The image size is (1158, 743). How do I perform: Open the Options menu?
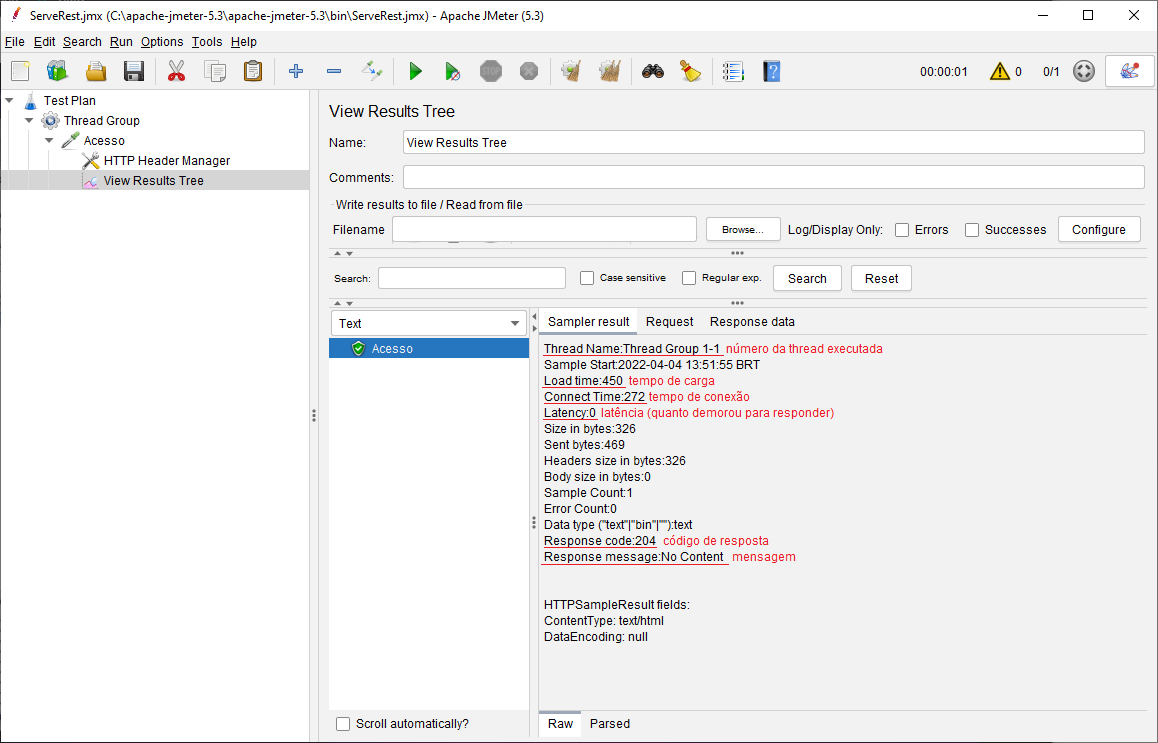tap(162, 41)
